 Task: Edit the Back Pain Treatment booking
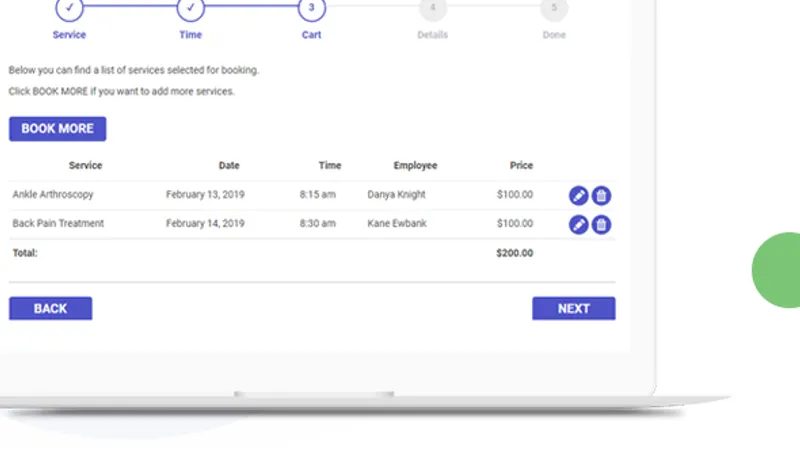pos(578,225)
